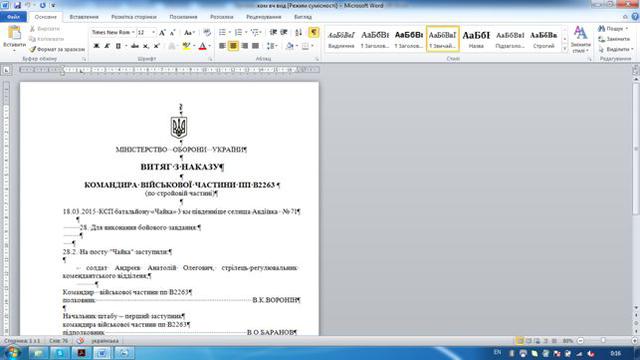The width and height of the screenshot is (640, 360).
Task: Select the Назва (Title) style
Action: pos(476,39)
